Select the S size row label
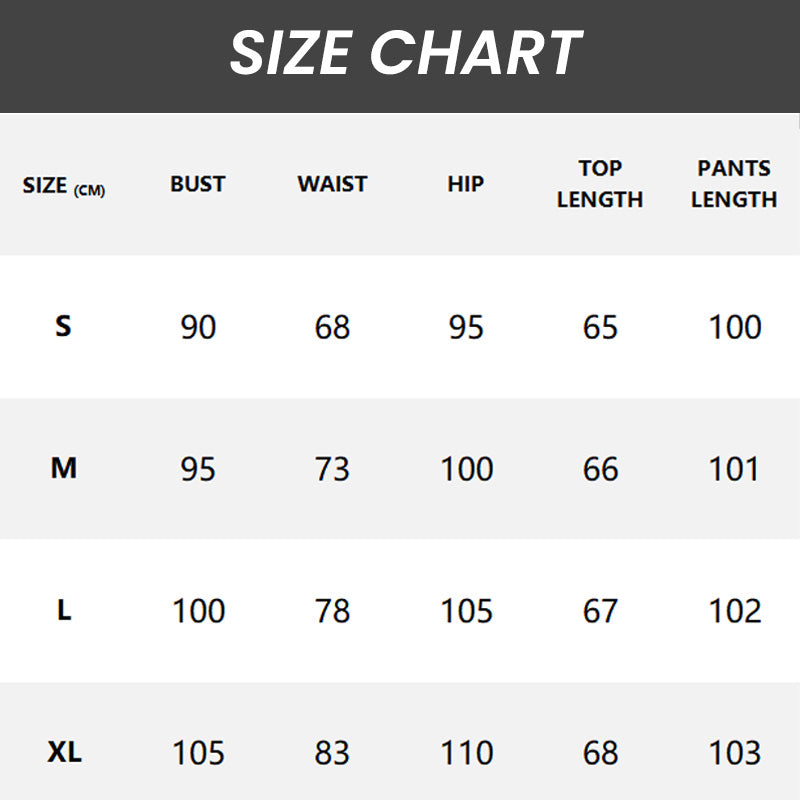The width and height of the screenshot is (800, 800). pyautogui.click(x=63, y=326)
